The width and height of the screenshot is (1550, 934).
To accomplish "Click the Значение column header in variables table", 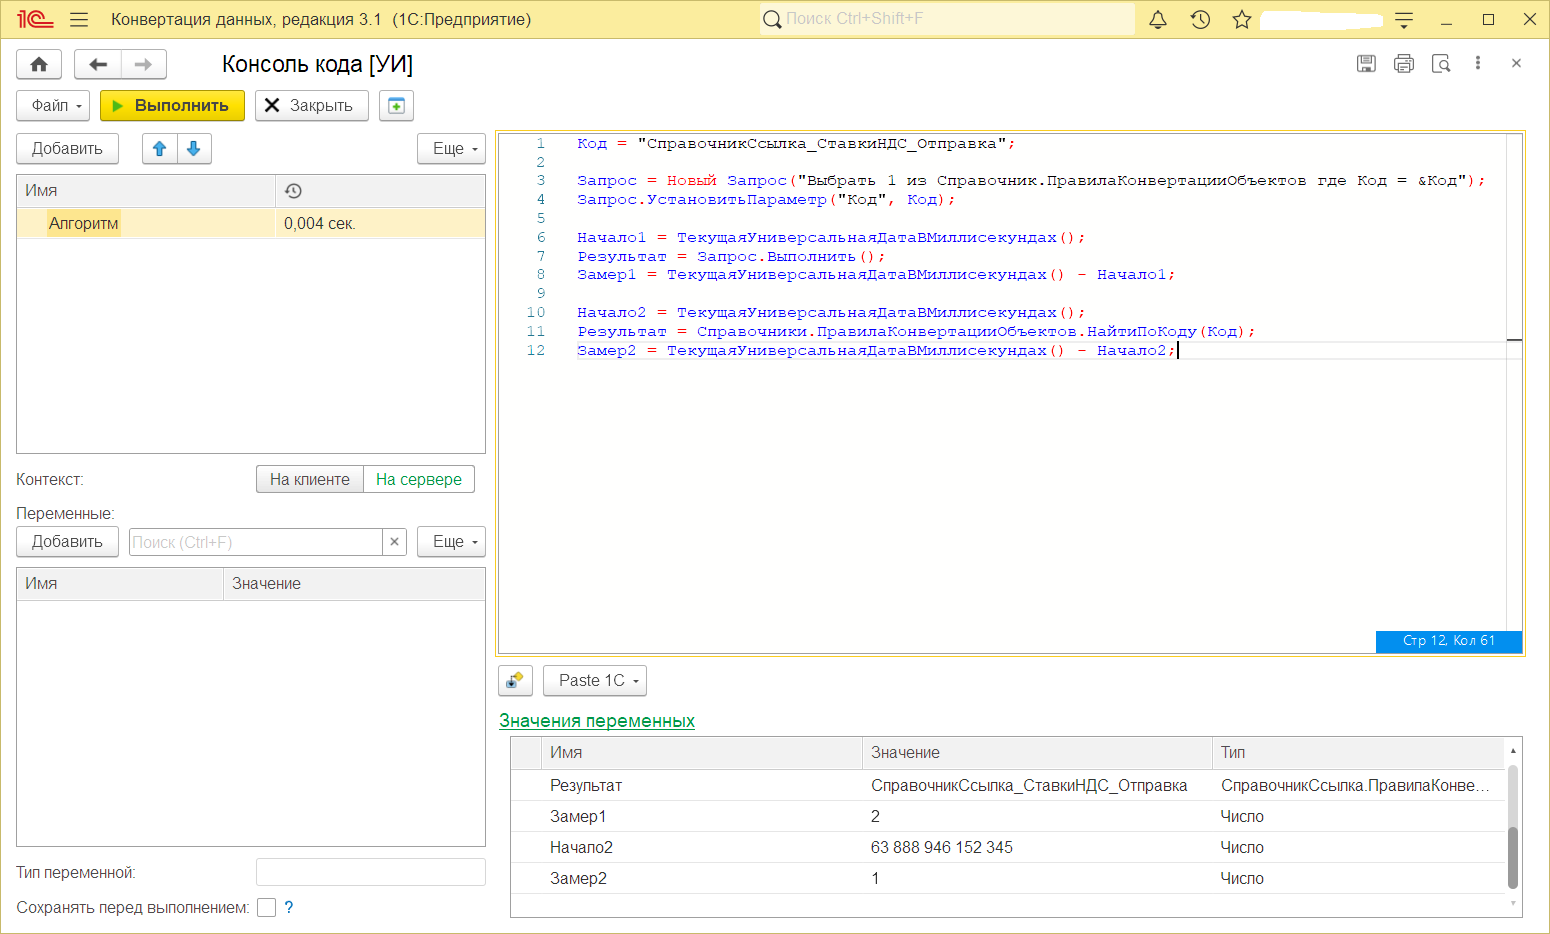I will pyautogui.click(x=354, y=584).
